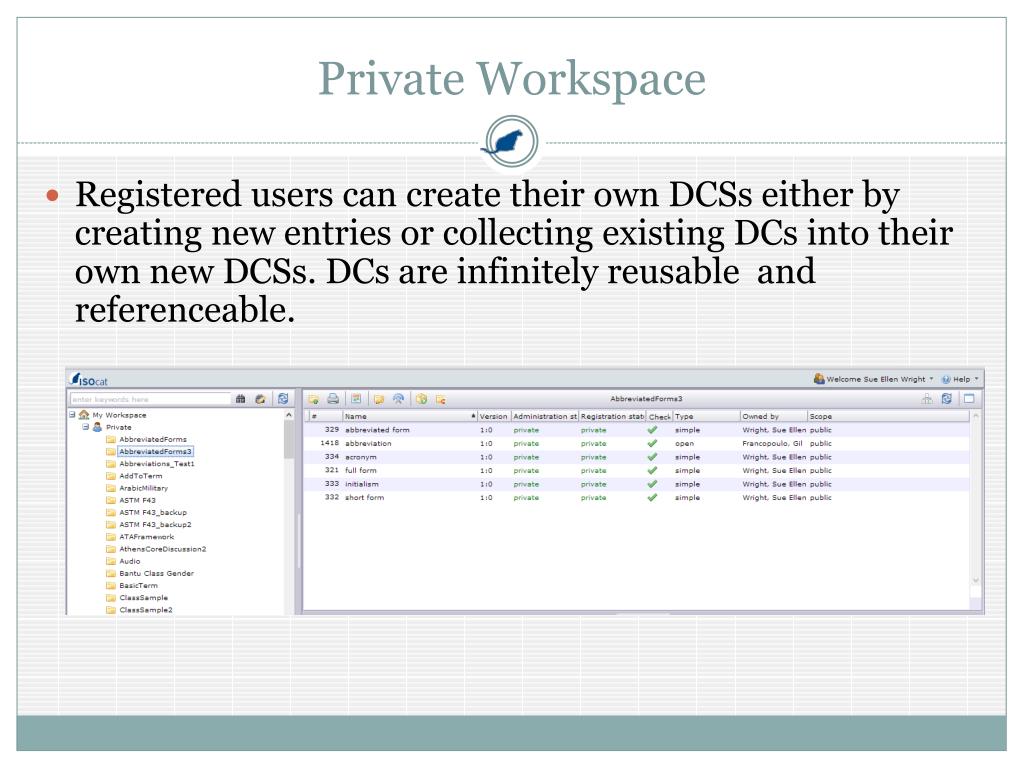Sort by the Version column header
Screen dimensions: 1024x768
494,416
